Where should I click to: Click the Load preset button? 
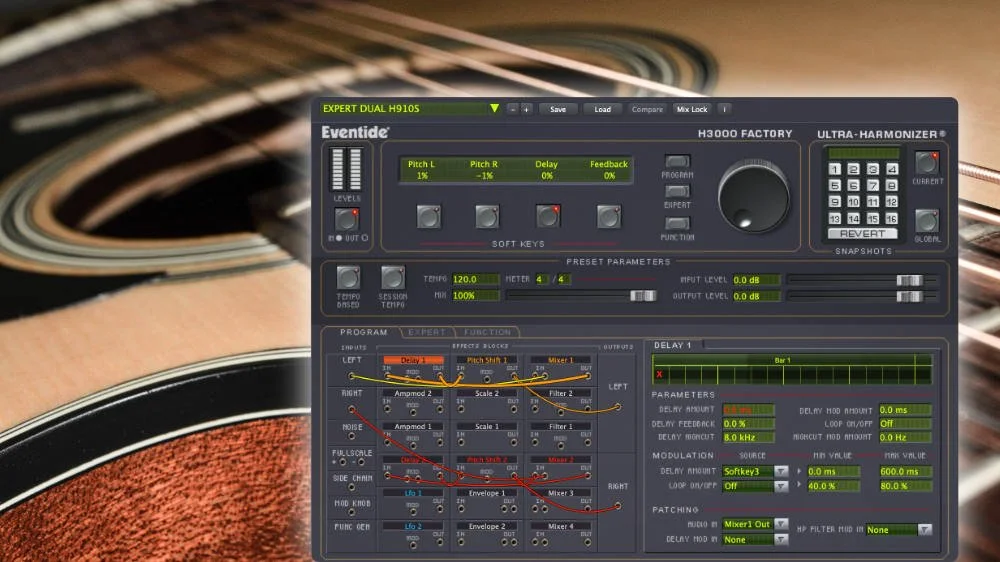coord(603,110)
